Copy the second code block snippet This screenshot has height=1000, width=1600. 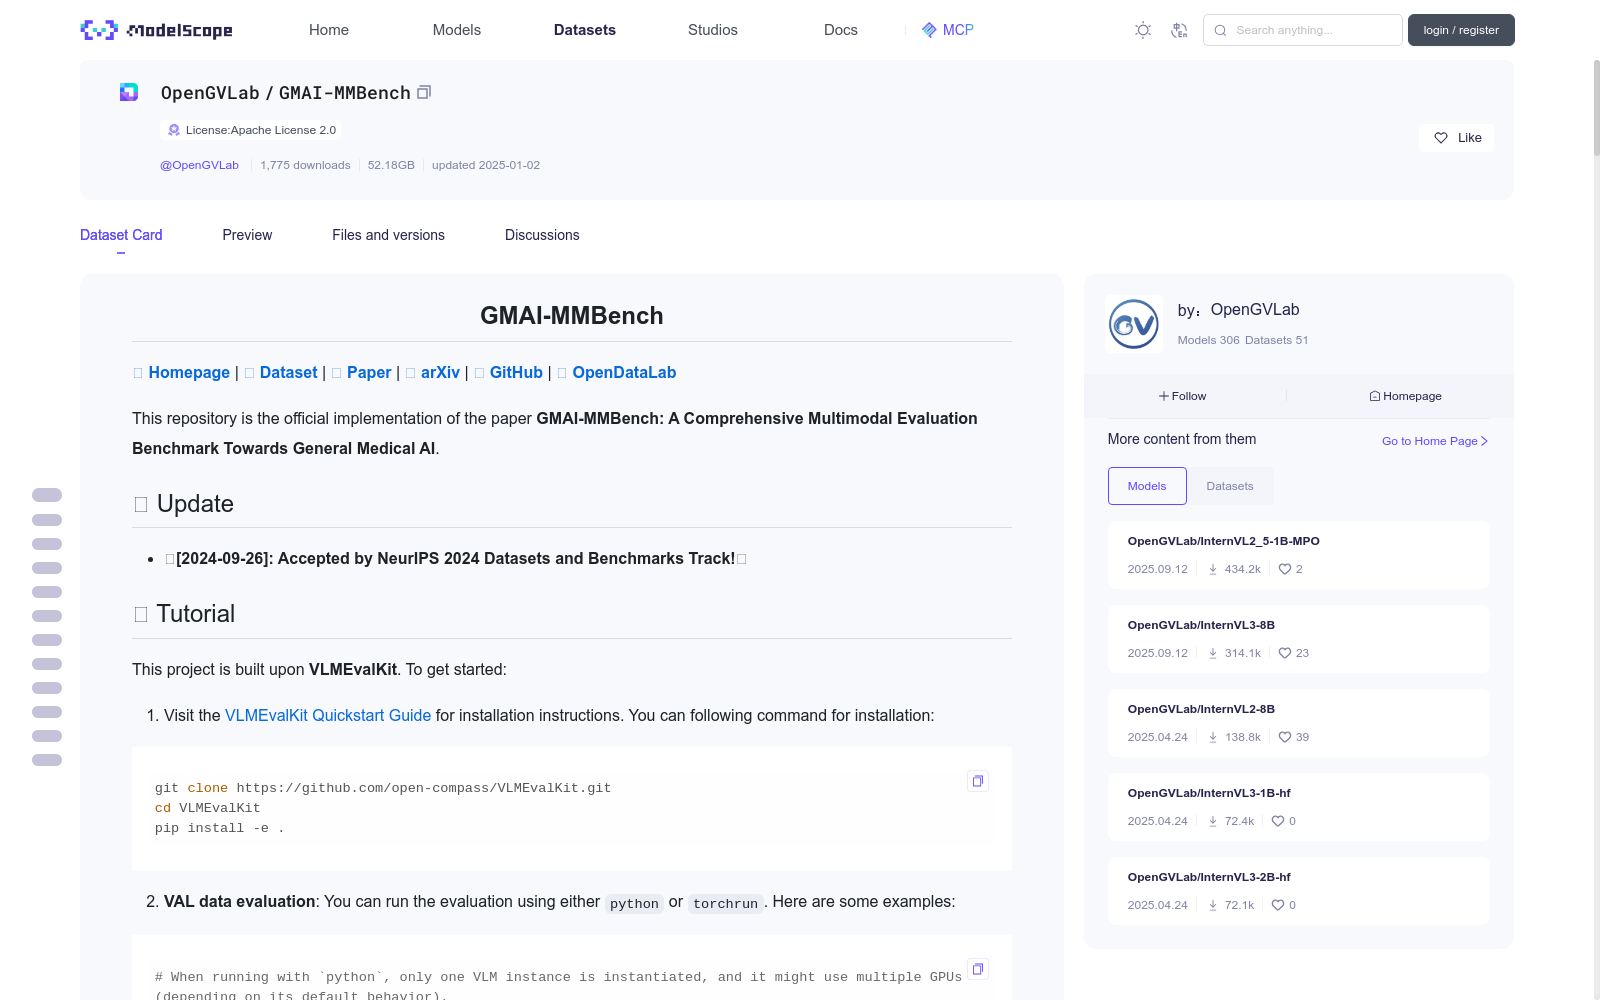click(x=978, y=969)
